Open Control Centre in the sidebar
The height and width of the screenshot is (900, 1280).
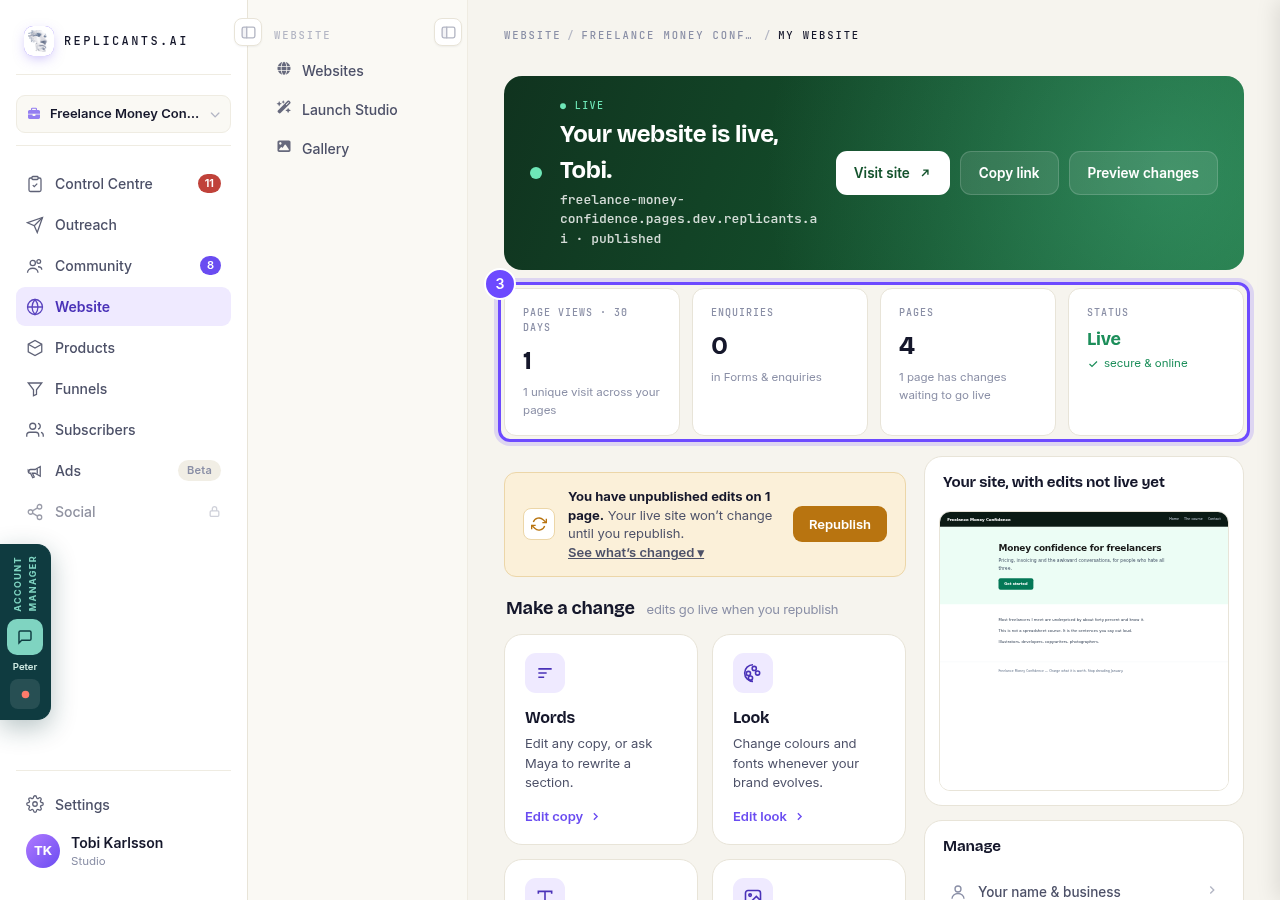pyautogui.click(x=123, y=184)
